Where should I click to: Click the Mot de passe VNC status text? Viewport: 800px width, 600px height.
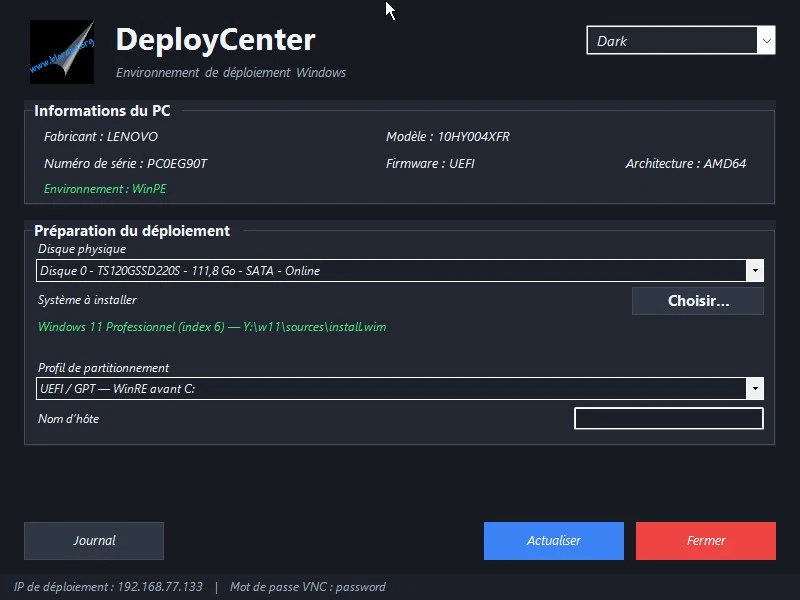tap(308, 587)
